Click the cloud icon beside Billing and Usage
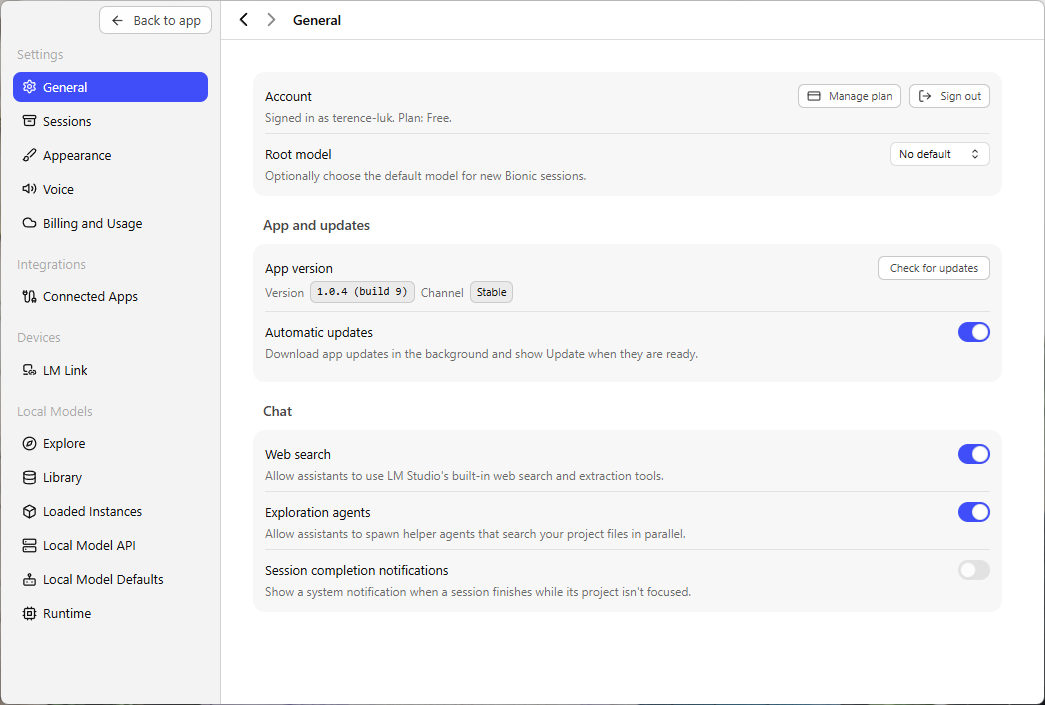Image resolution: width=1045 pixels, height=705 pixels. [29, 223]
